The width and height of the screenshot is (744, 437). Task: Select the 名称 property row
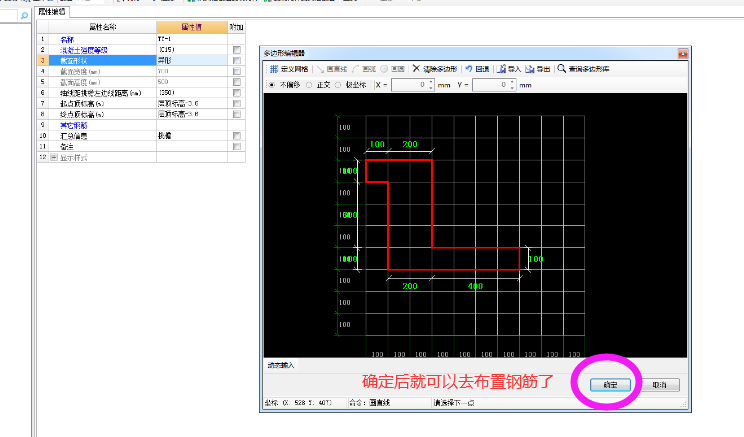102,39
